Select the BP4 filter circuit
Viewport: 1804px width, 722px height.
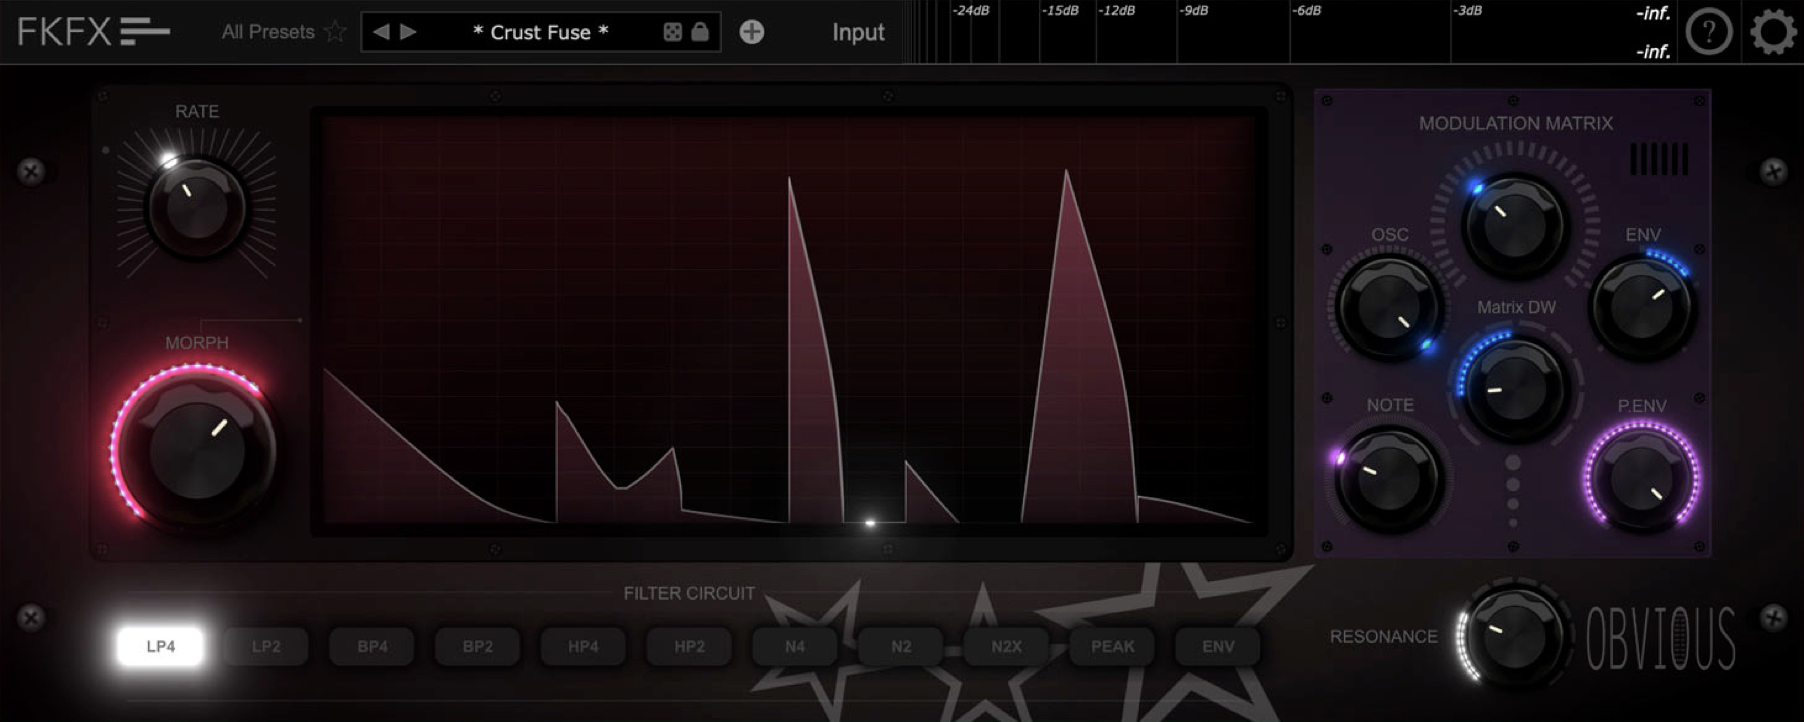click(x=372, y=646)
